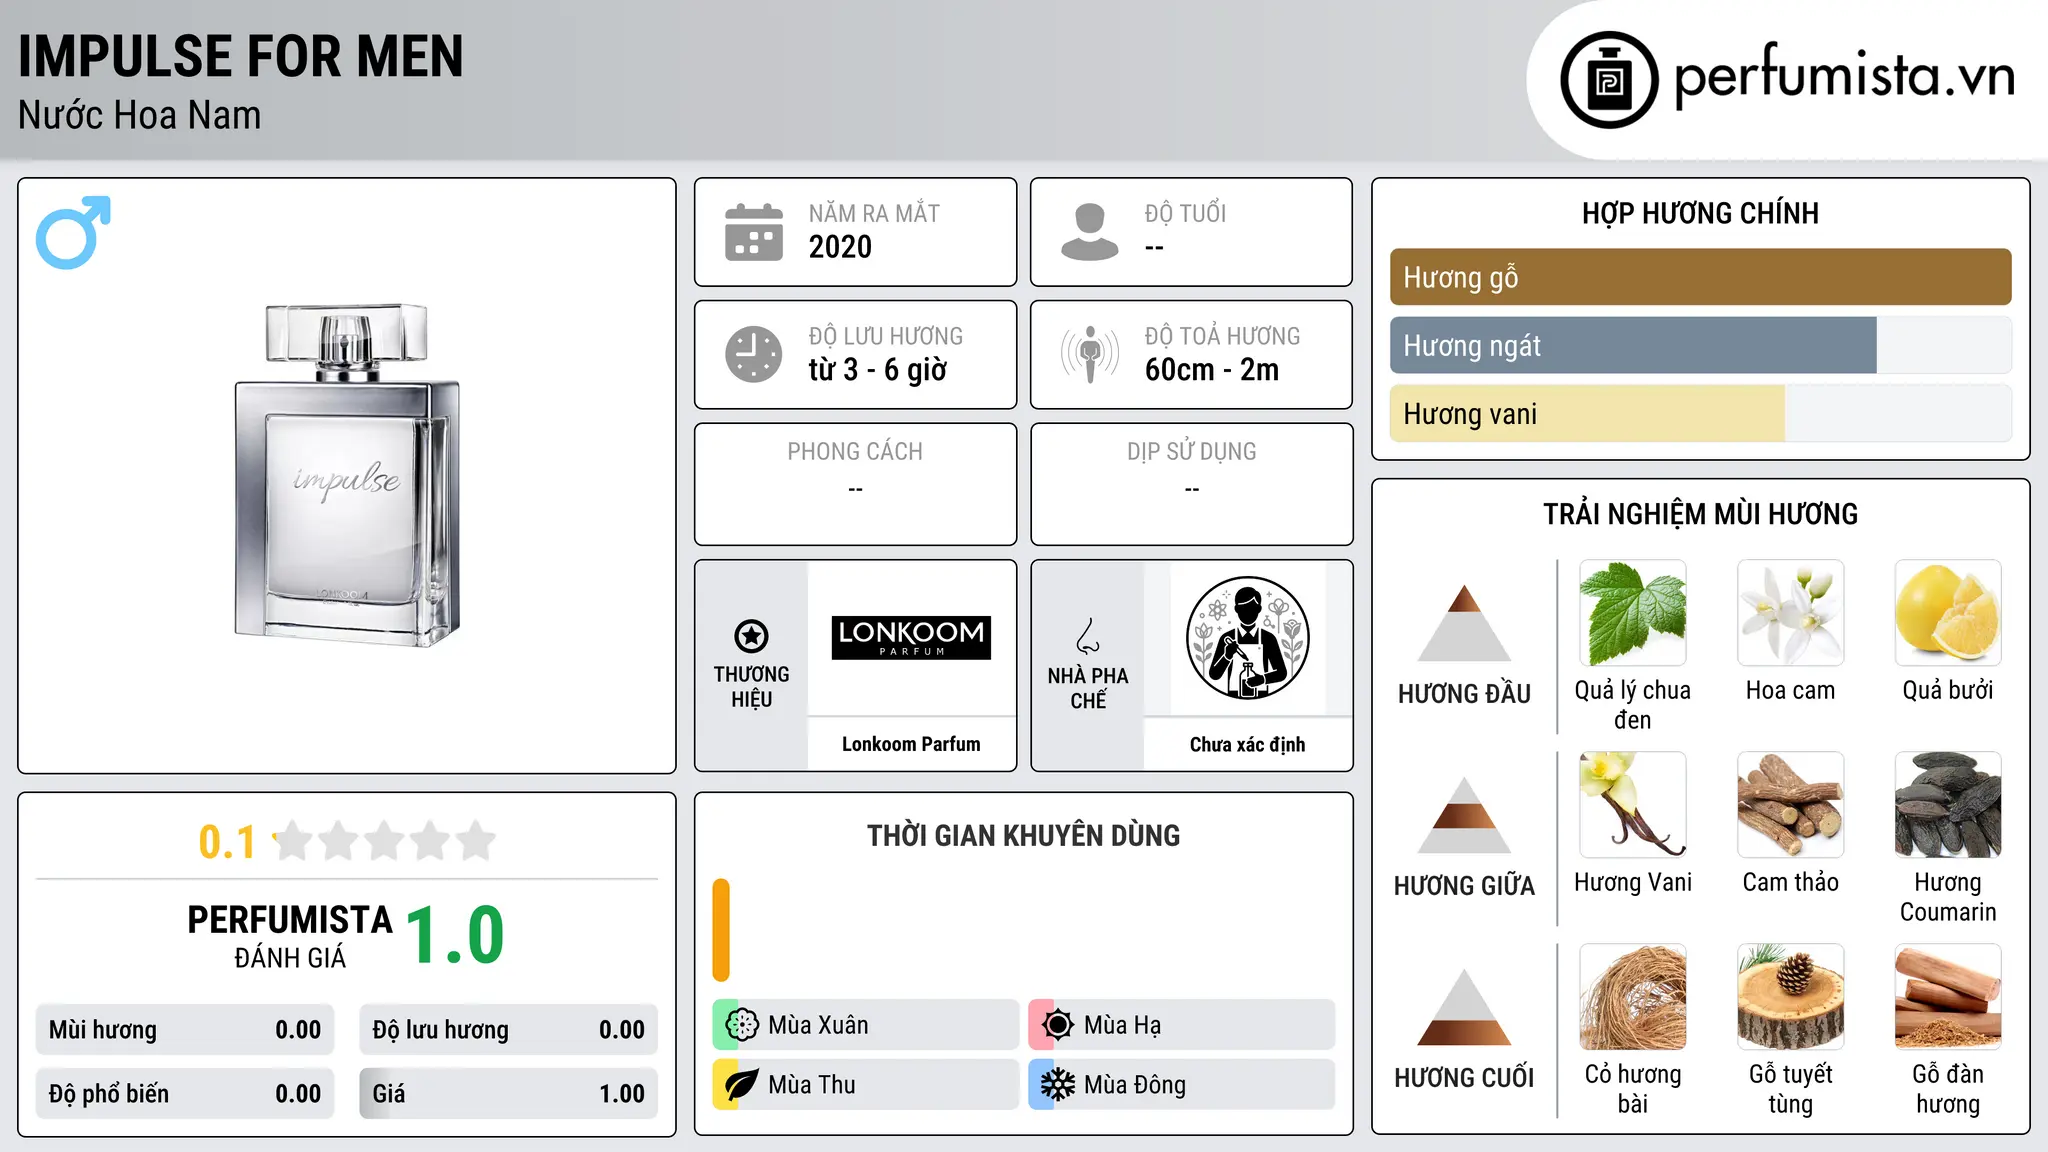This screenshot has height=1152, width=2048.
Task: Click the Độ phổ biến 0.00 score row
Action: (185, 1094)
